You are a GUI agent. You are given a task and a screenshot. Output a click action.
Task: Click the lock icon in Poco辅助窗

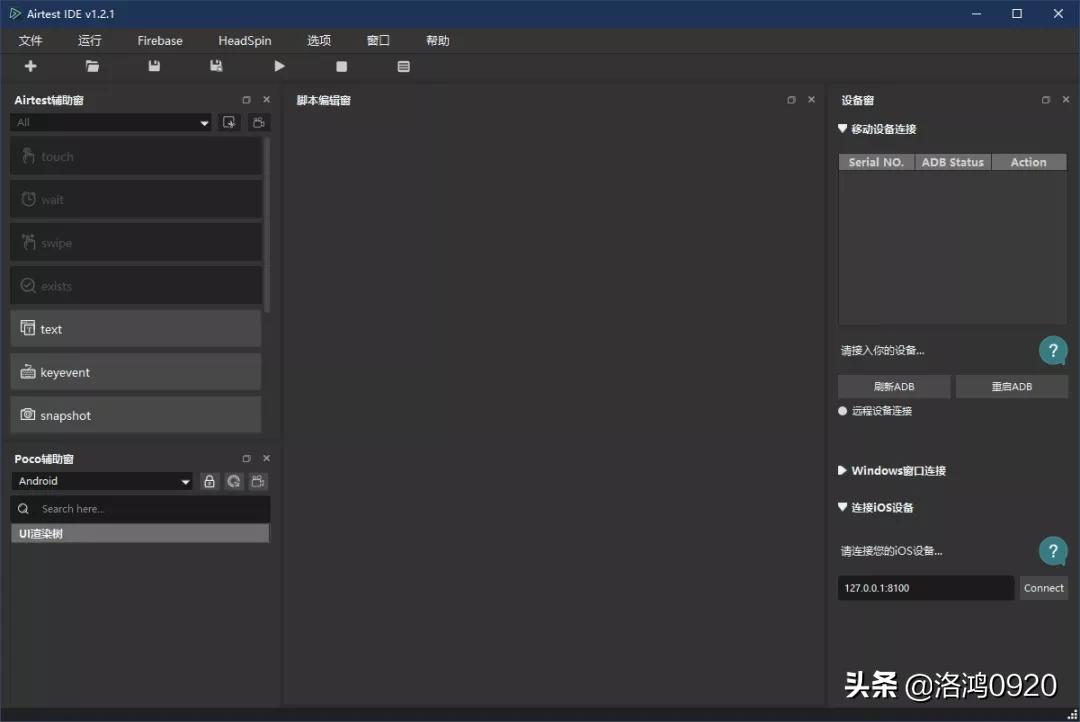(209, 481)
